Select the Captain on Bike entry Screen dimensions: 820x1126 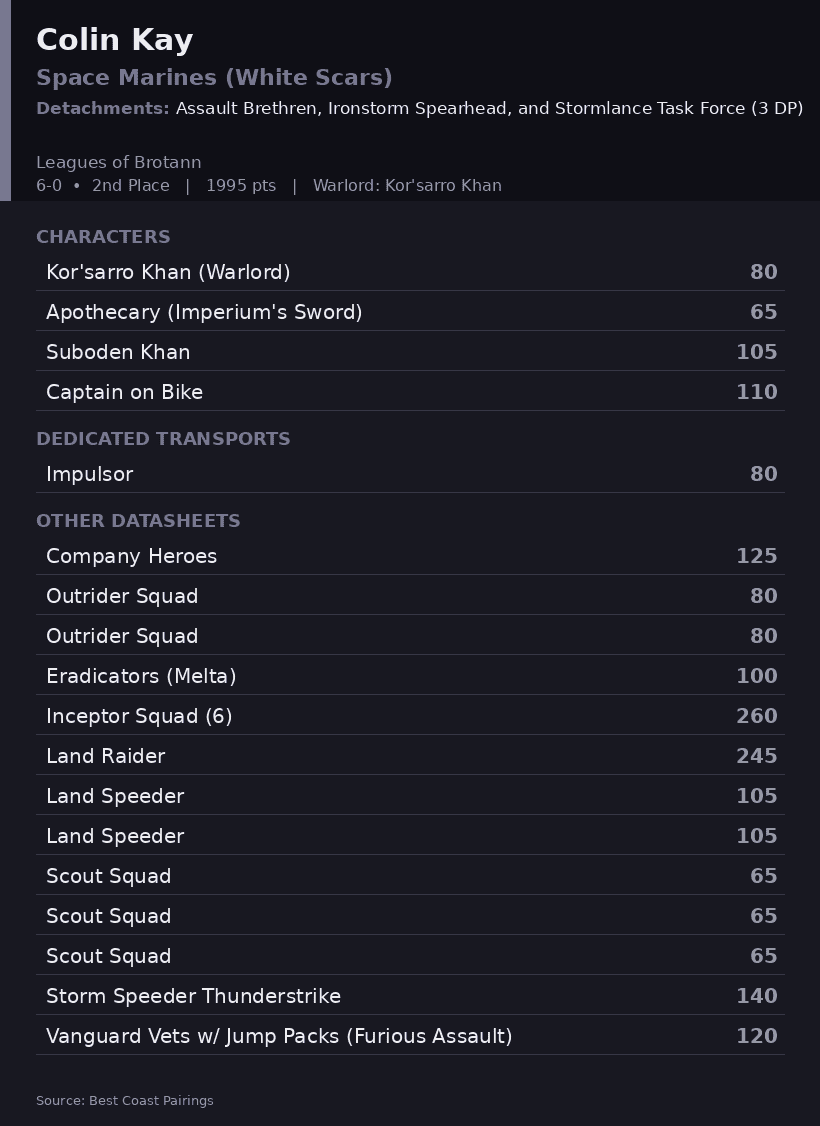tap(410, 391)
